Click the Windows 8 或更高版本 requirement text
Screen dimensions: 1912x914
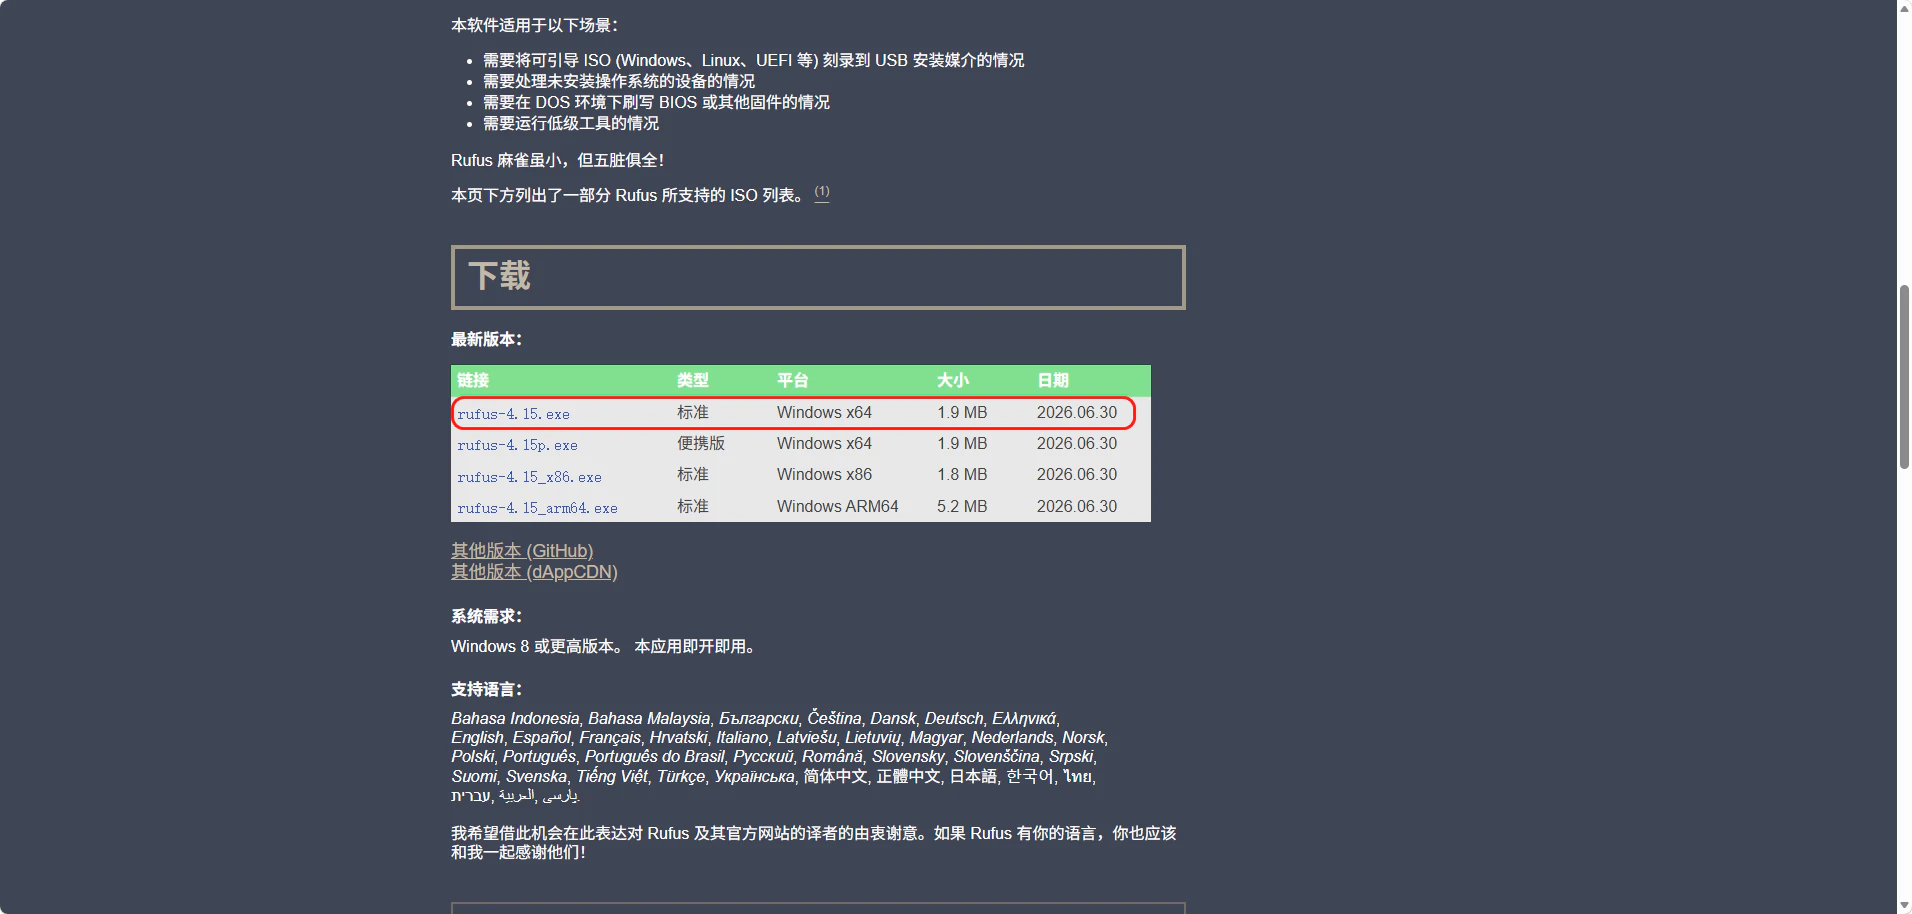[538, 646]
